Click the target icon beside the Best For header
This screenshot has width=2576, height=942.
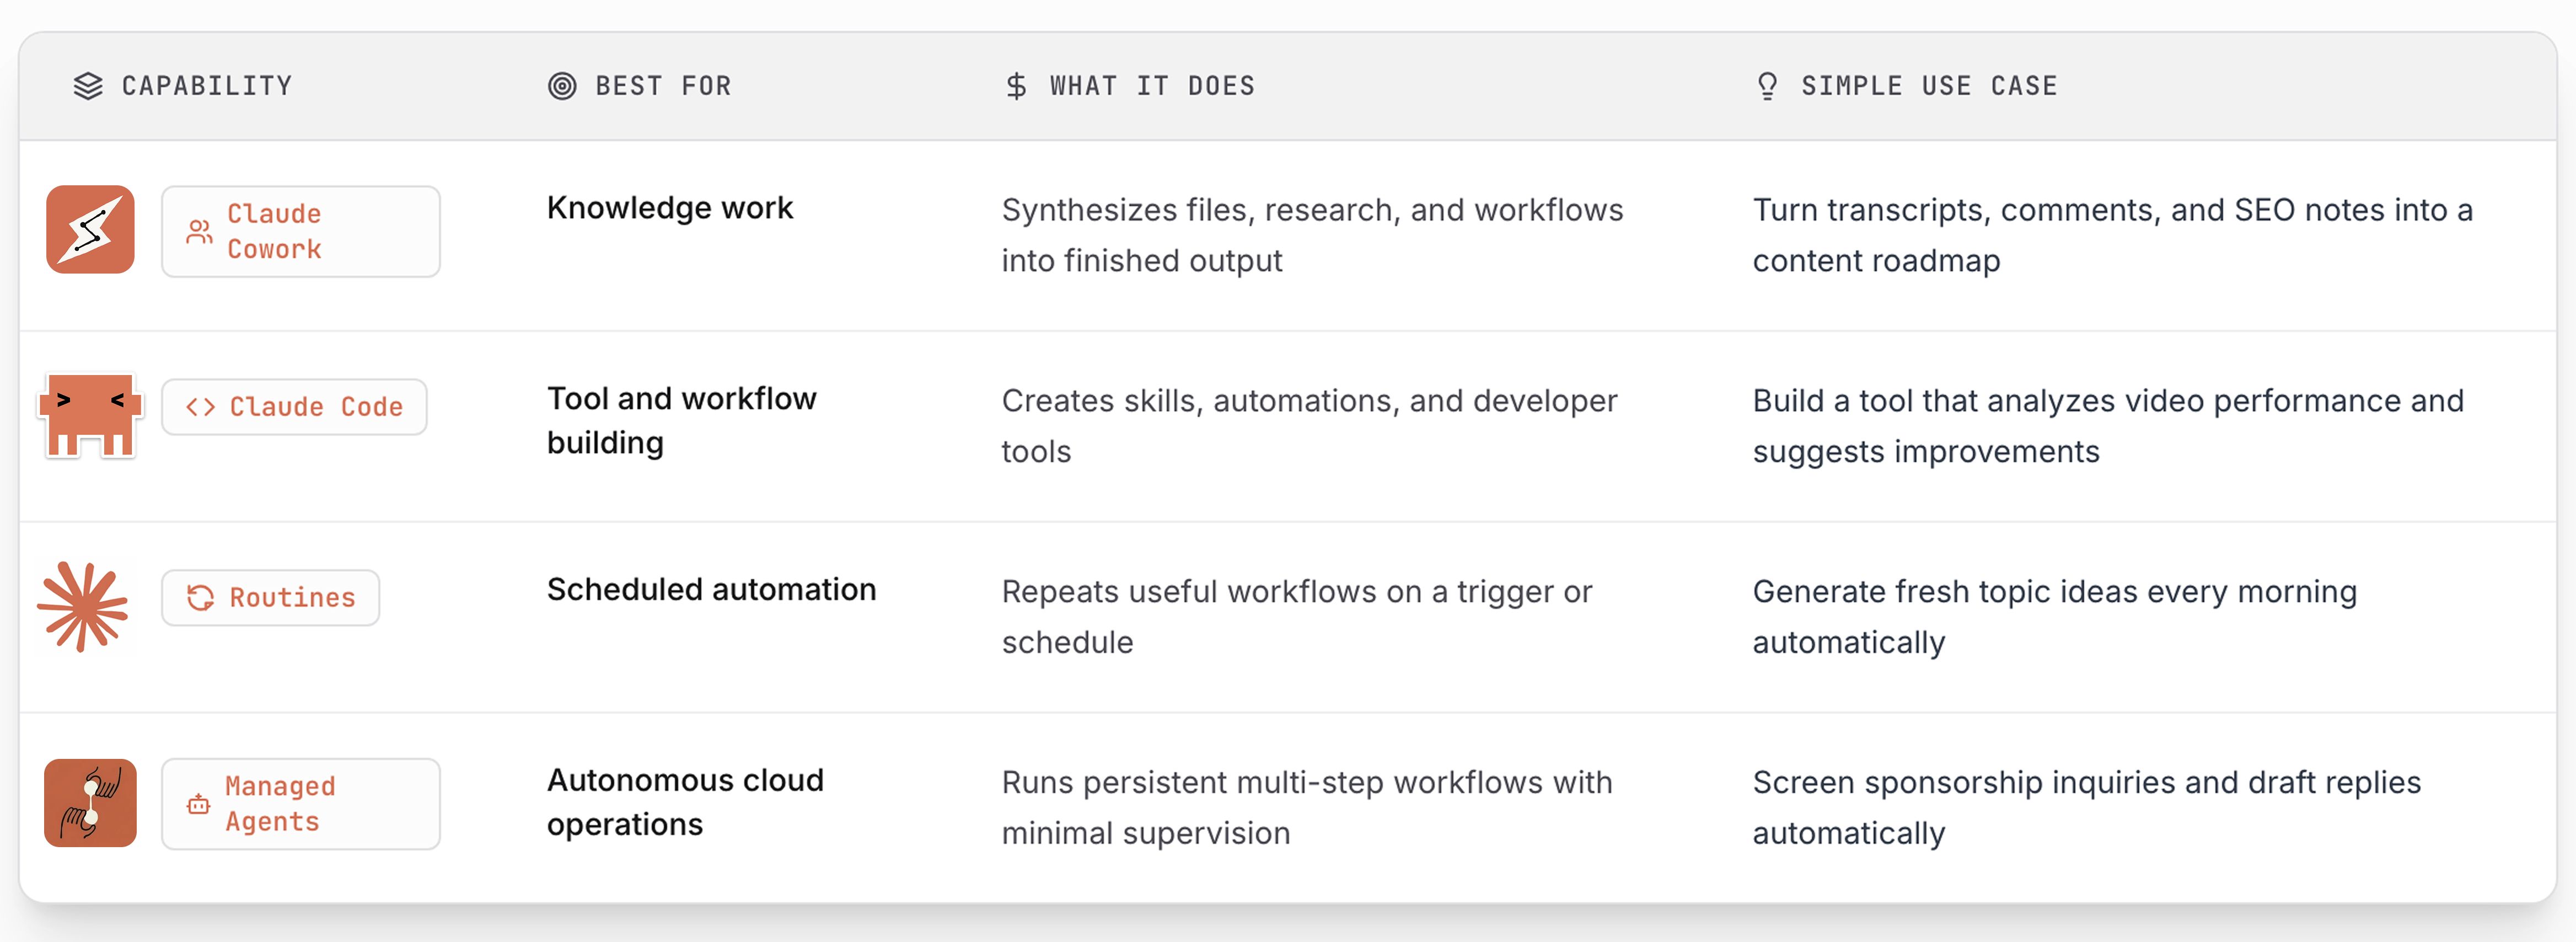(x=562, y=86)
